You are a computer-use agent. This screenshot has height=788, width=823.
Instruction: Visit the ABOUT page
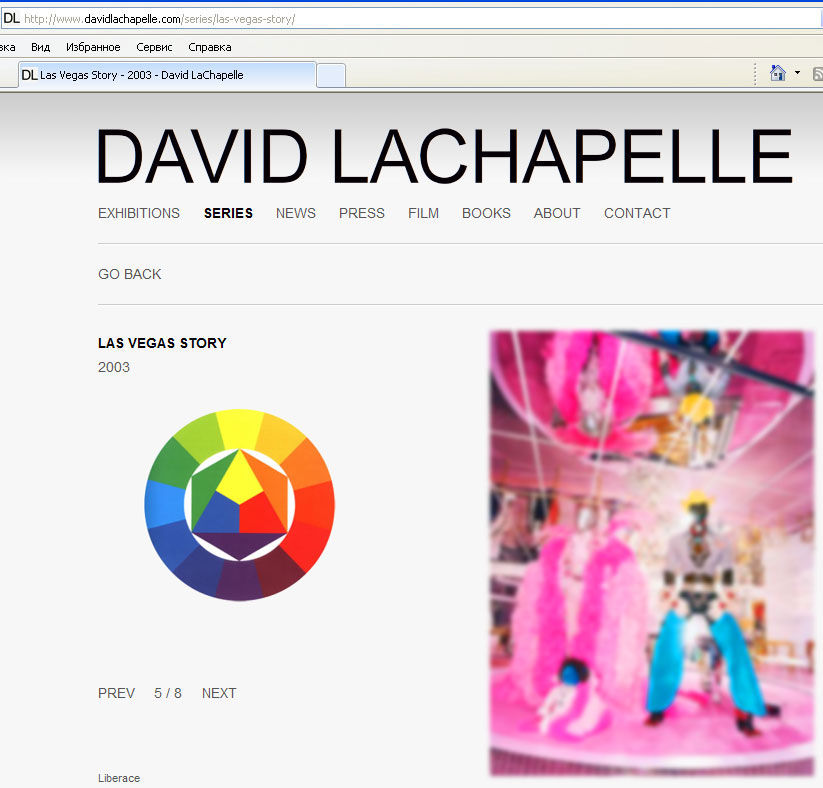(557, 213)
